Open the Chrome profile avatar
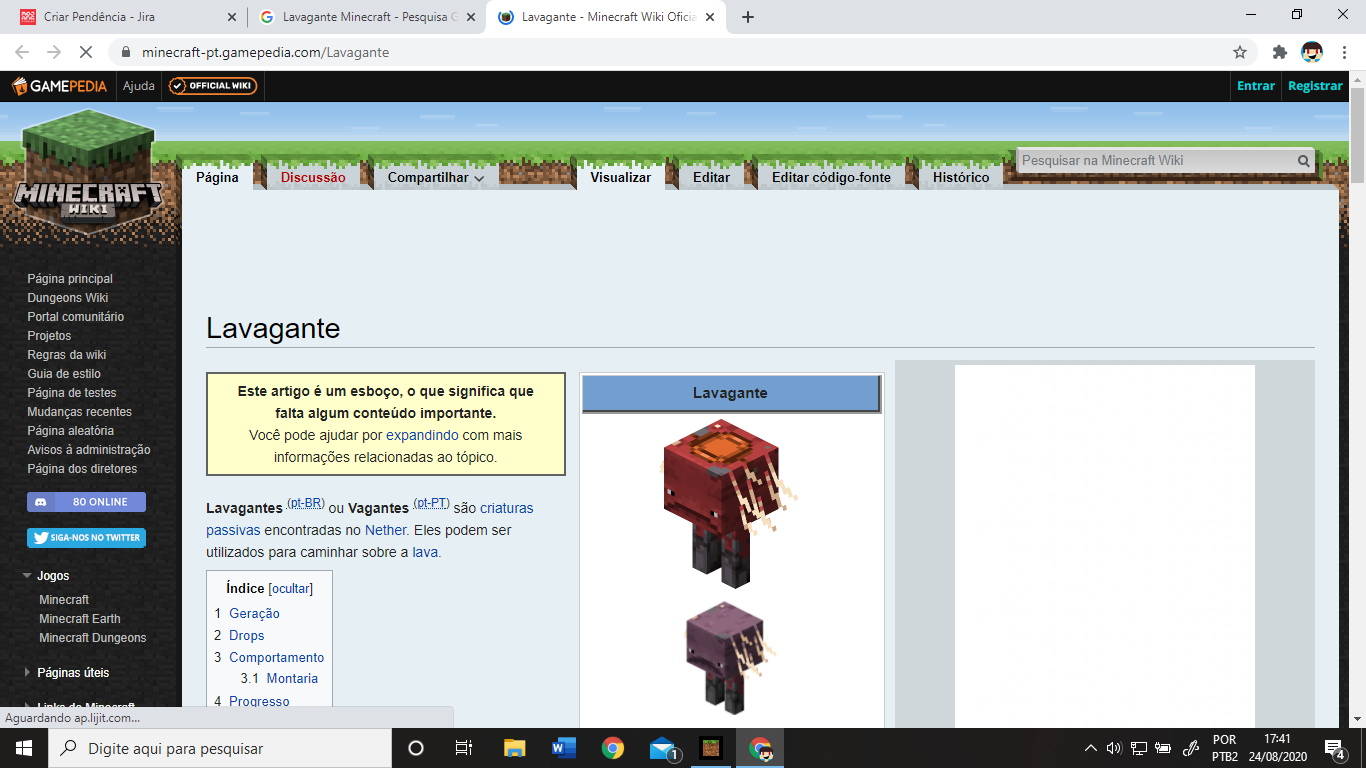Screen dimensions: 1366x768 [x=1312, y=52]
